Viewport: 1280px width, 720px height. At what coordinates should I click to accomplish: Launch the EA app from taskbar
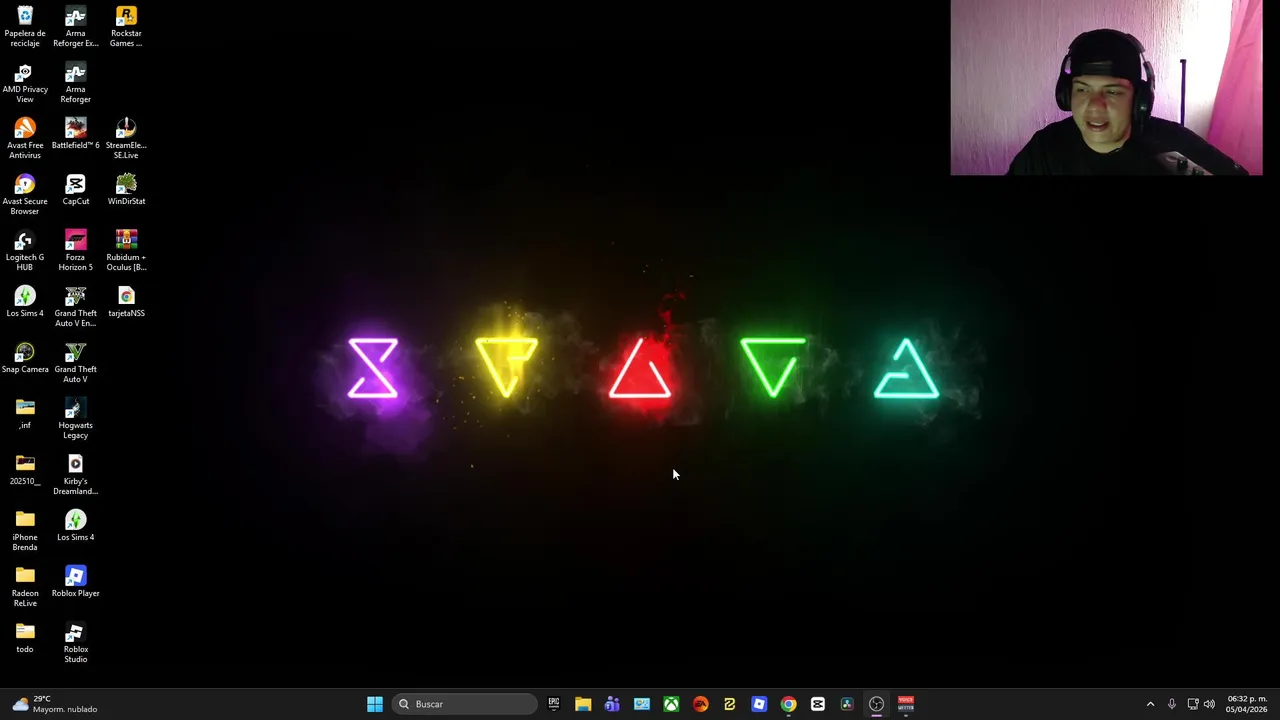pyautogui.click(x=700, y=704)
